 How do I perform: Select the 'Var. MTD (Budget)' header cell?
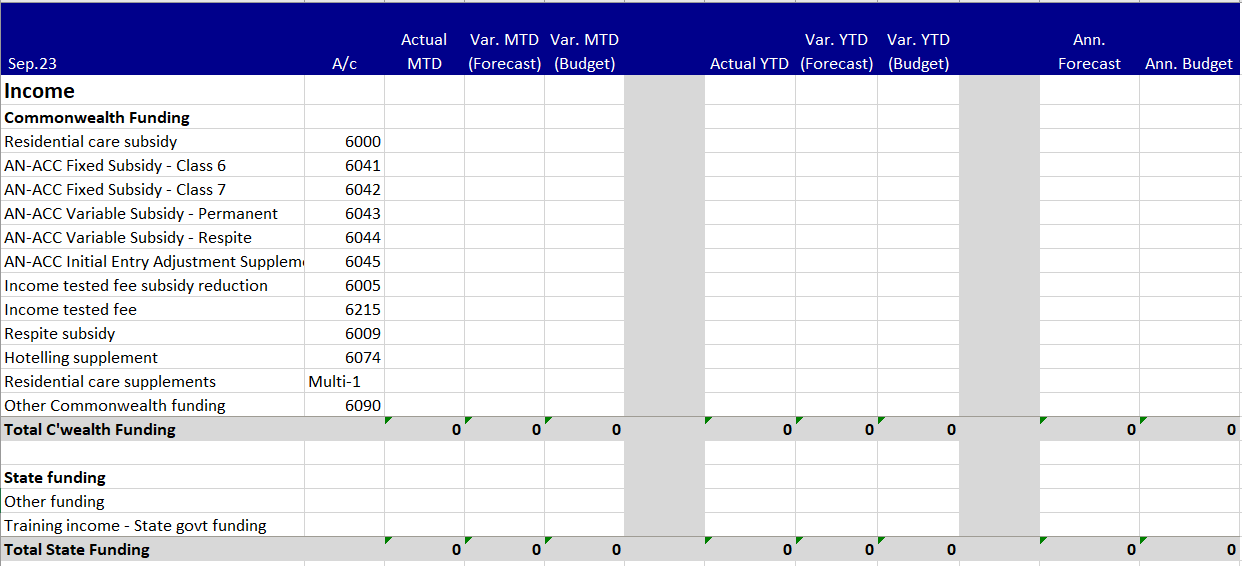(x=584, y=40)
